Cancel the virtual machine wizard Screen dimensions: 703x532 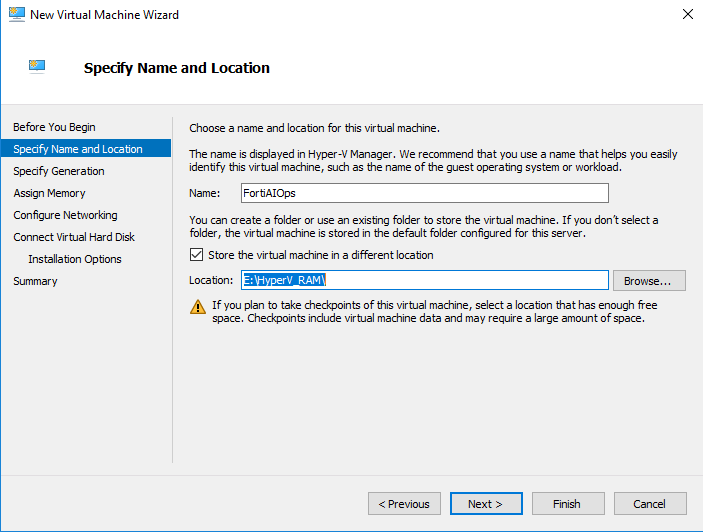click(x=650, y=504)
